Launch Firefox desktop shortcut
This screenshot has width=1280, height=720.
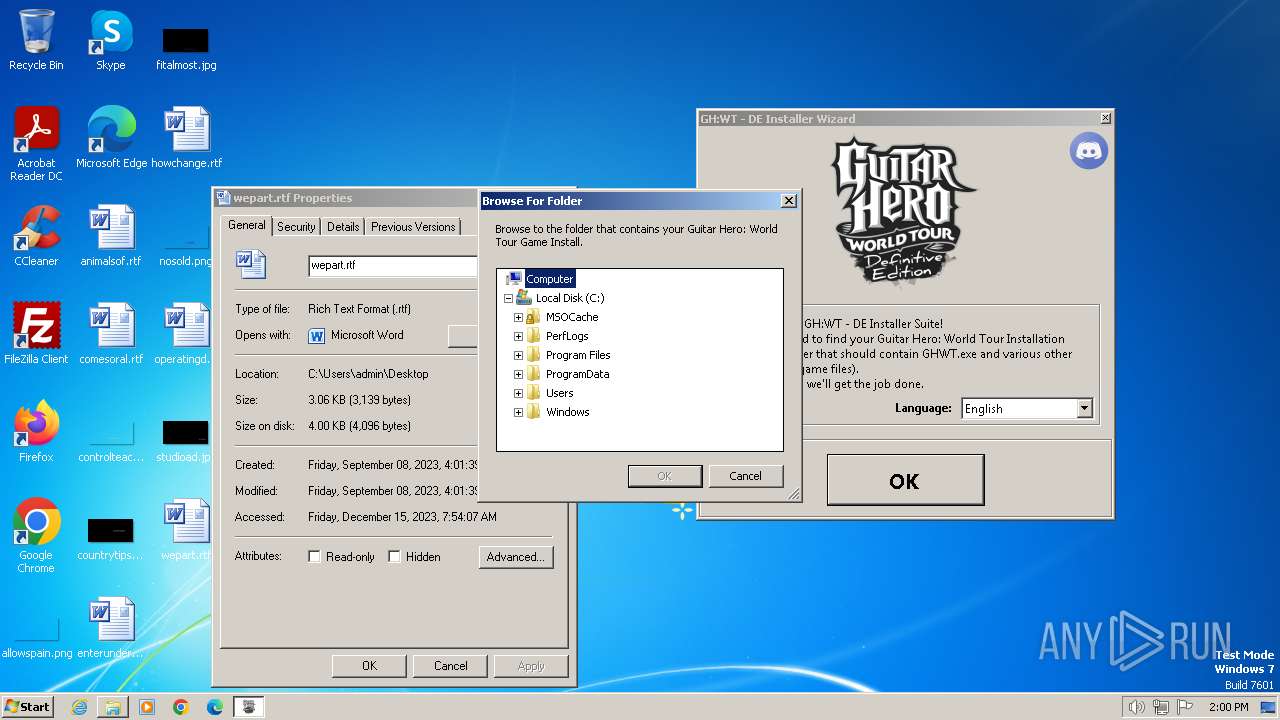36,432
